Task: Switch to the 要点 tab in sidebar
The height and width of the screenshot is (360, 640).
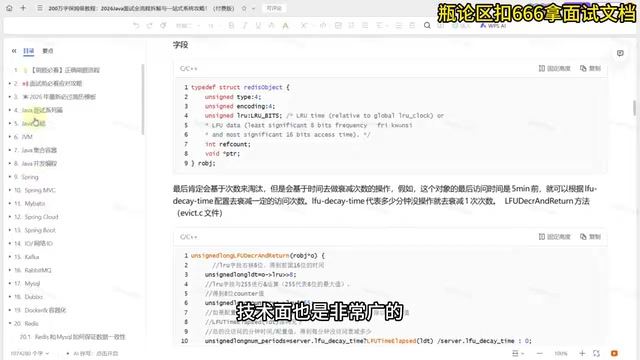Action: pos(48,51)
